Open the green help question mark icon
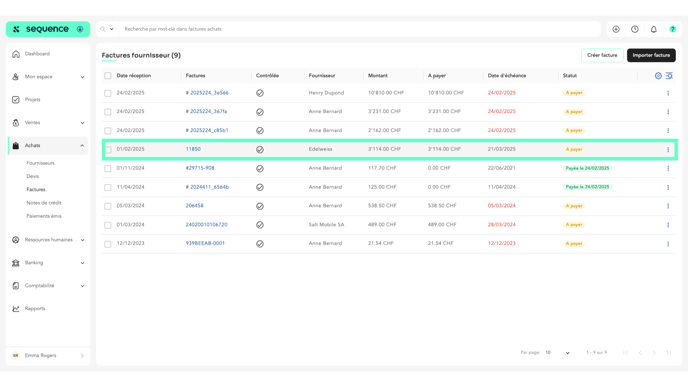This screenshot has width=688, height=387. [672, 29]
